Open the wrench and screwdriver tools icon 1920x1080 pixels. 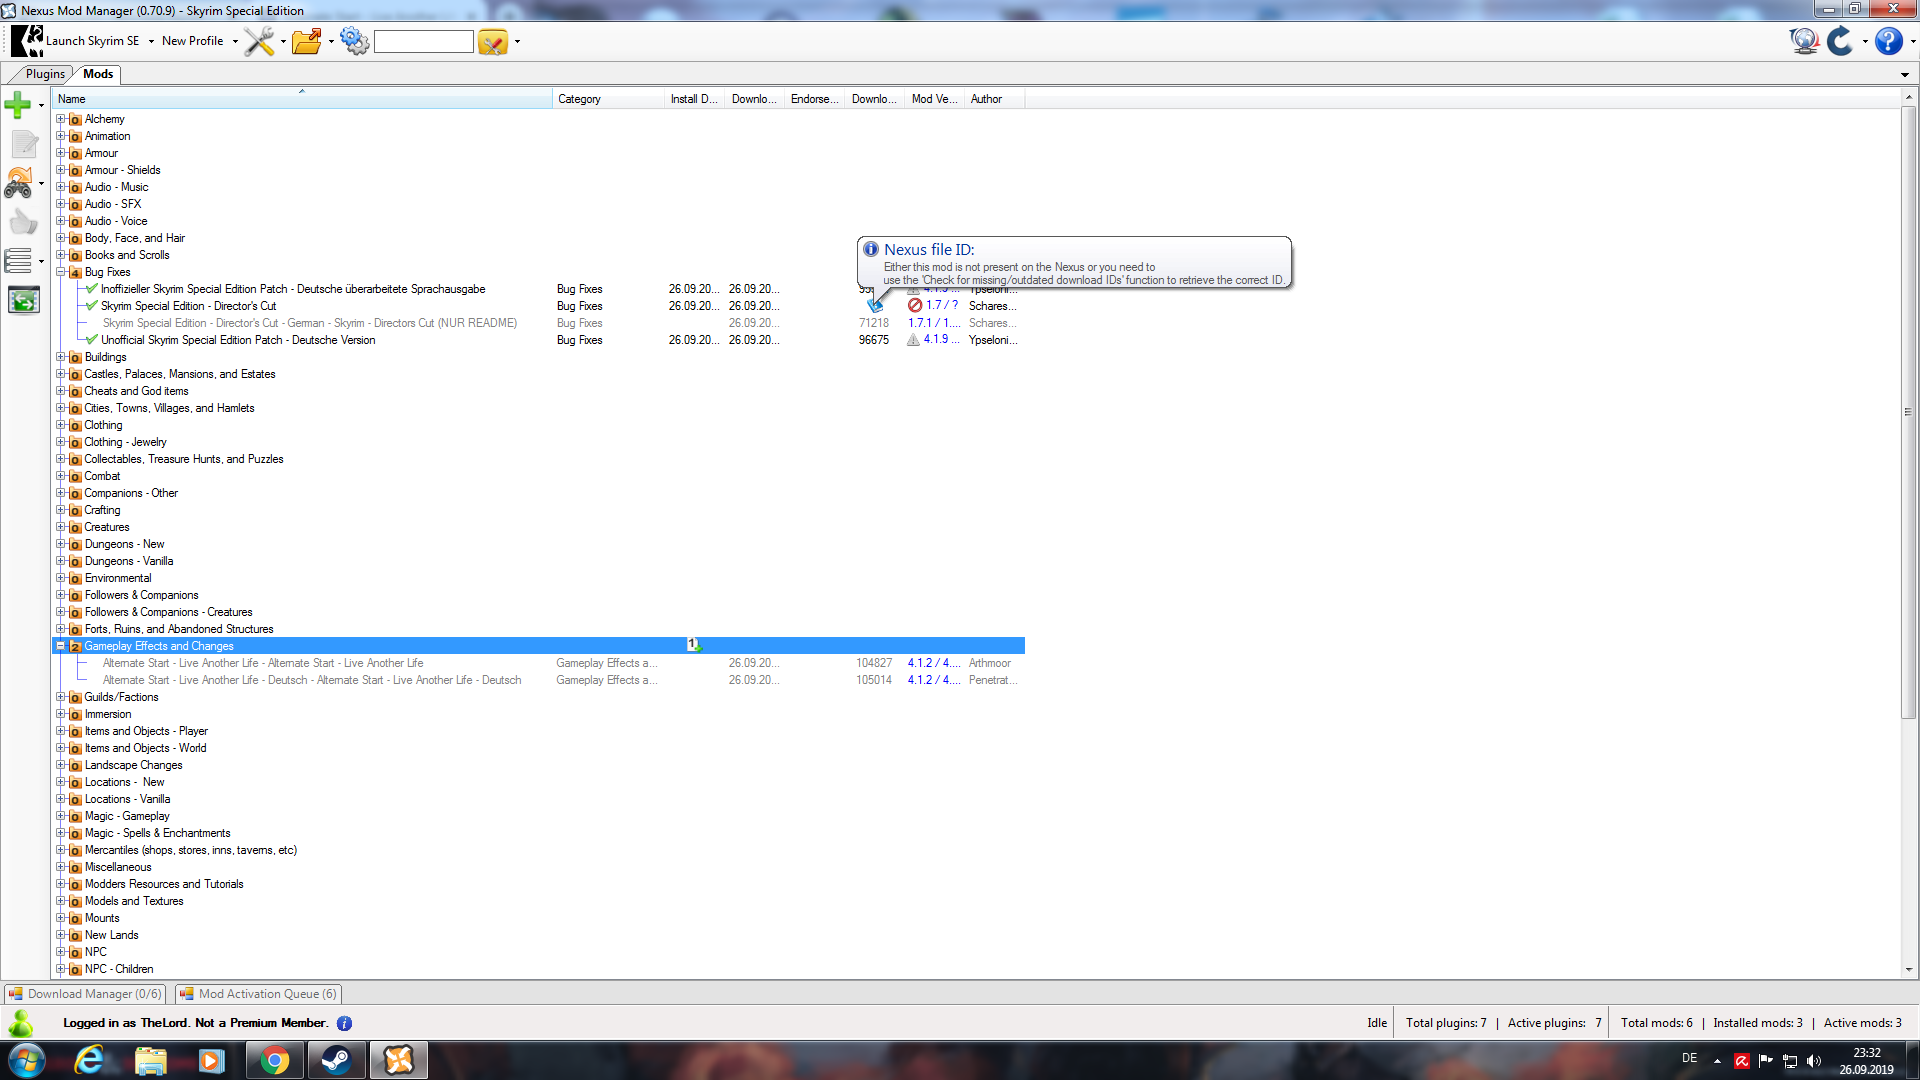pos(259,41)
